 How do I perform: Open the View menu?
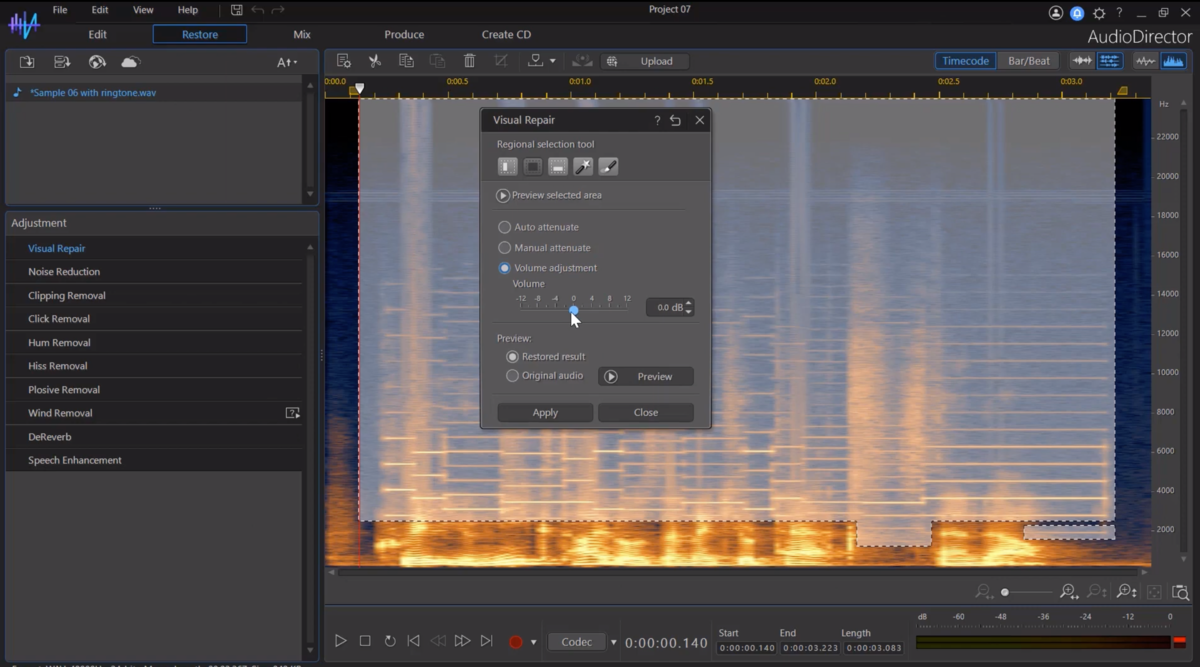click(143, 10)
